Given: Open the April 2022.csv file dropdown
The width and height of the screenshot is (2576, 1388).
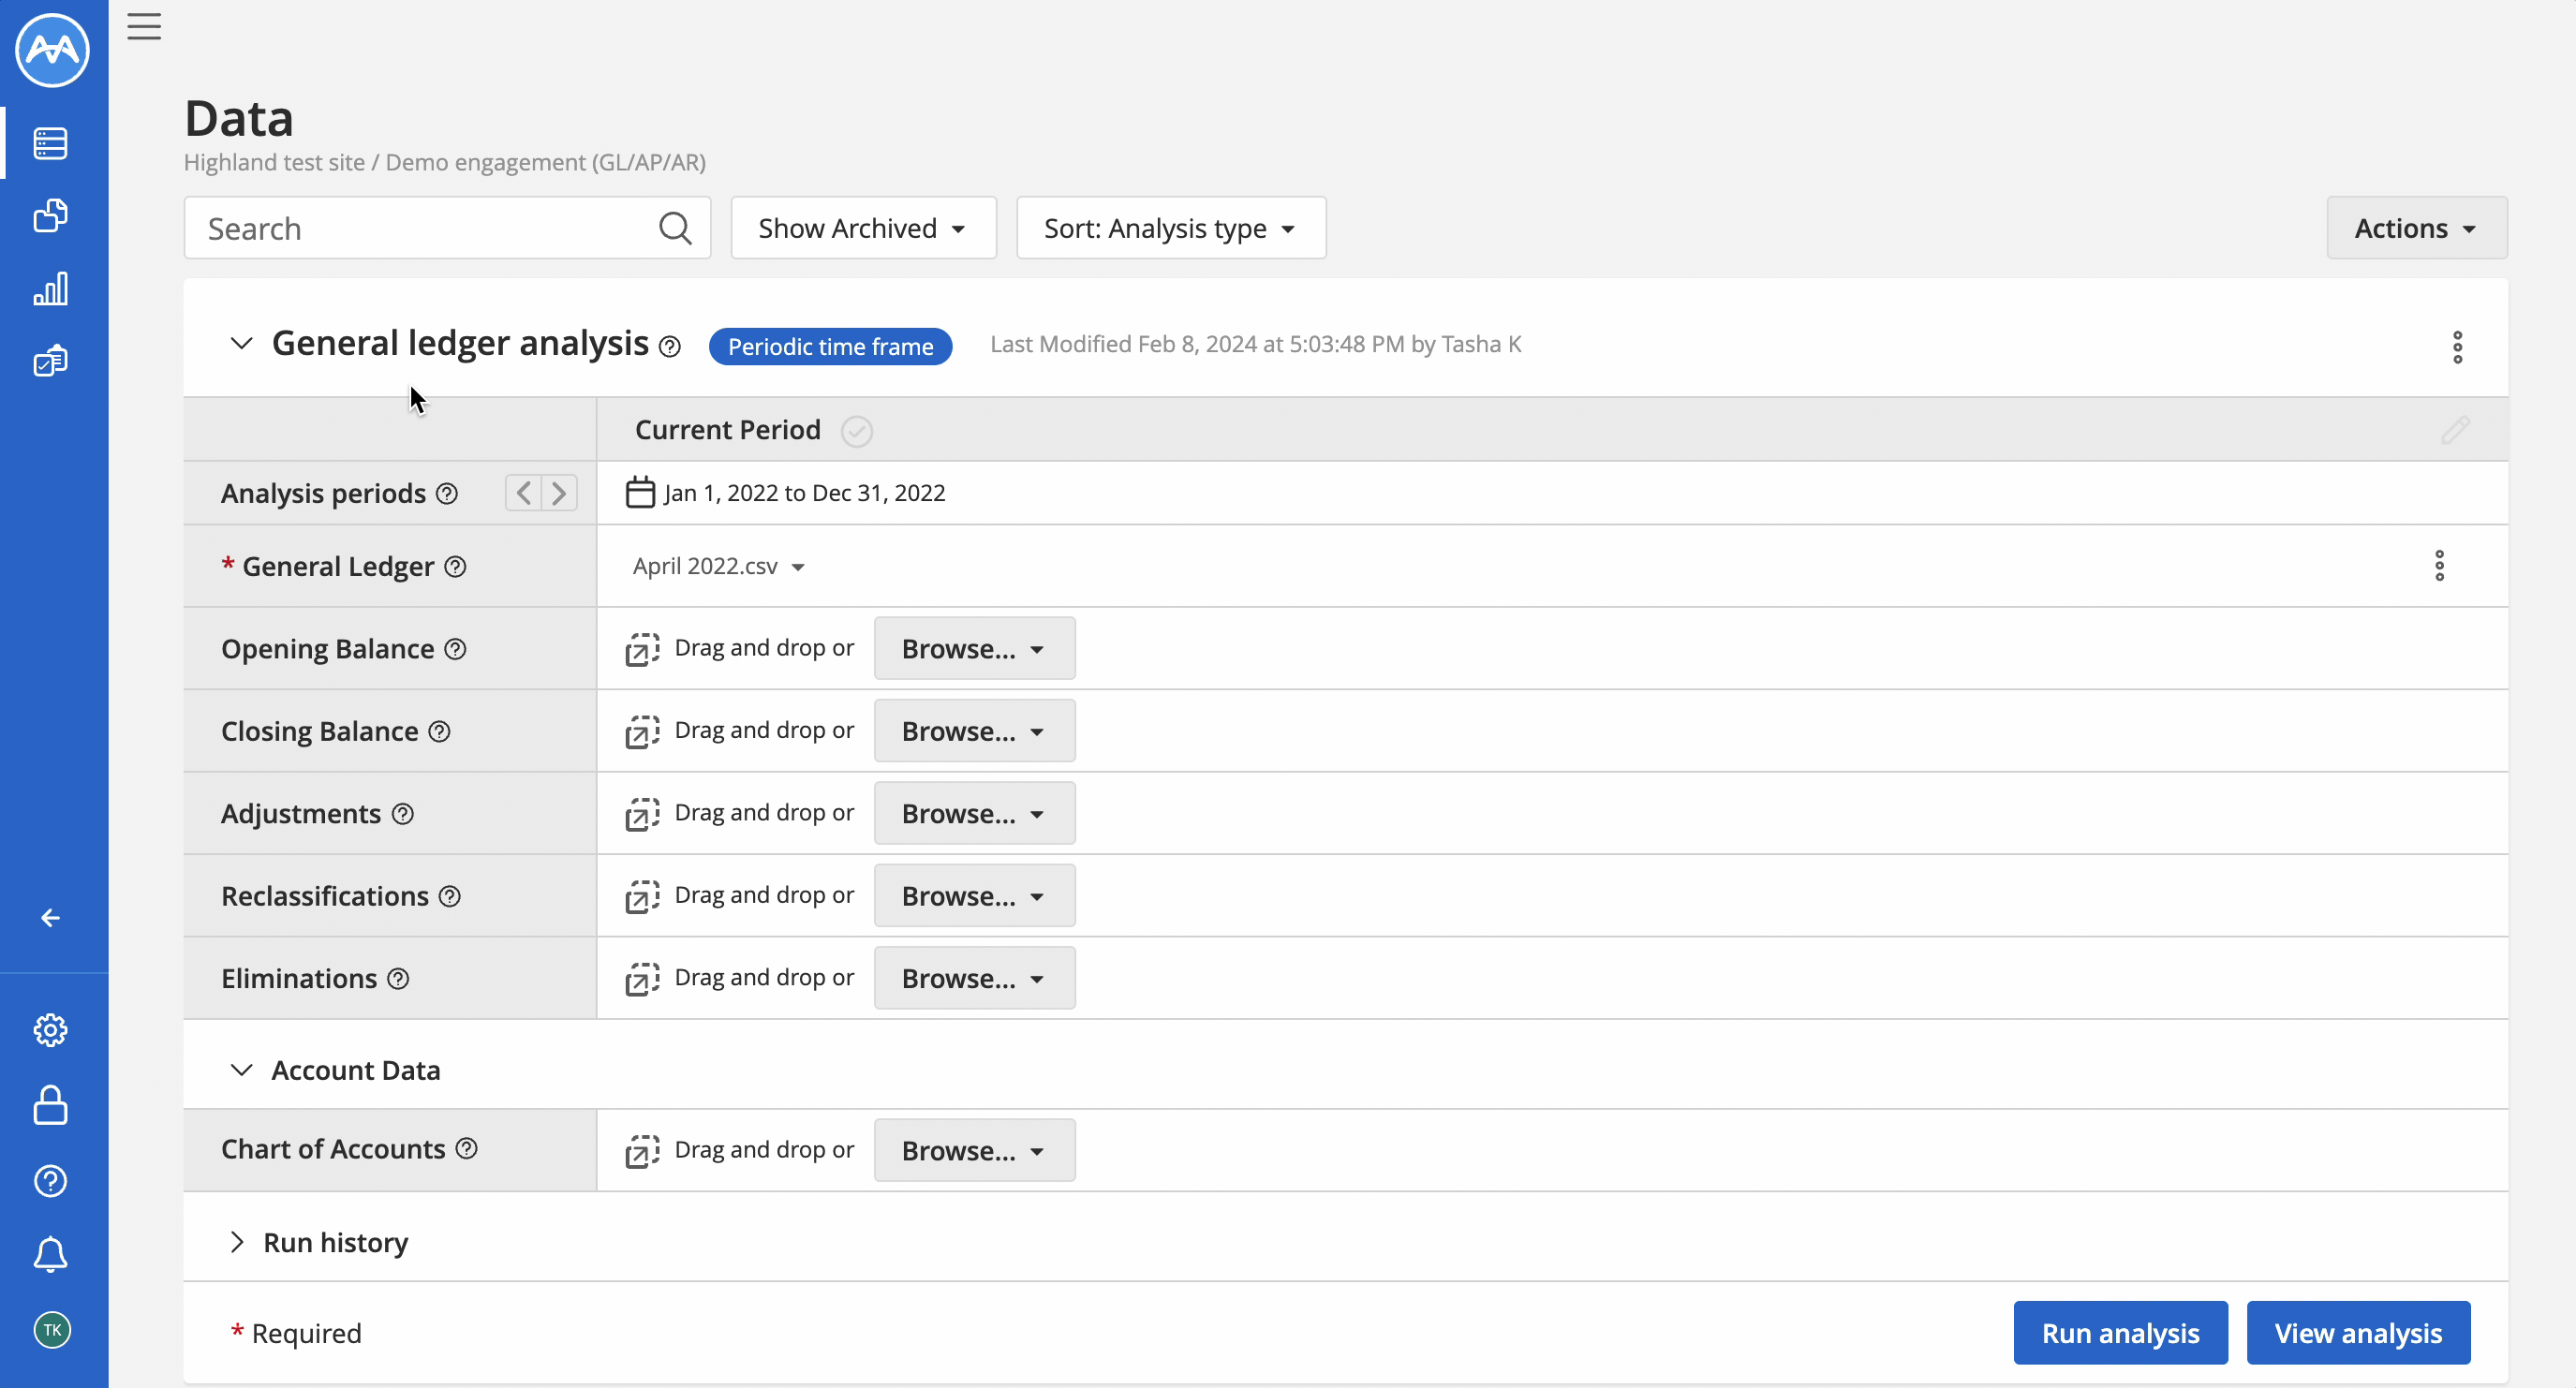Looking at the screenshot, I should point(719,567).
